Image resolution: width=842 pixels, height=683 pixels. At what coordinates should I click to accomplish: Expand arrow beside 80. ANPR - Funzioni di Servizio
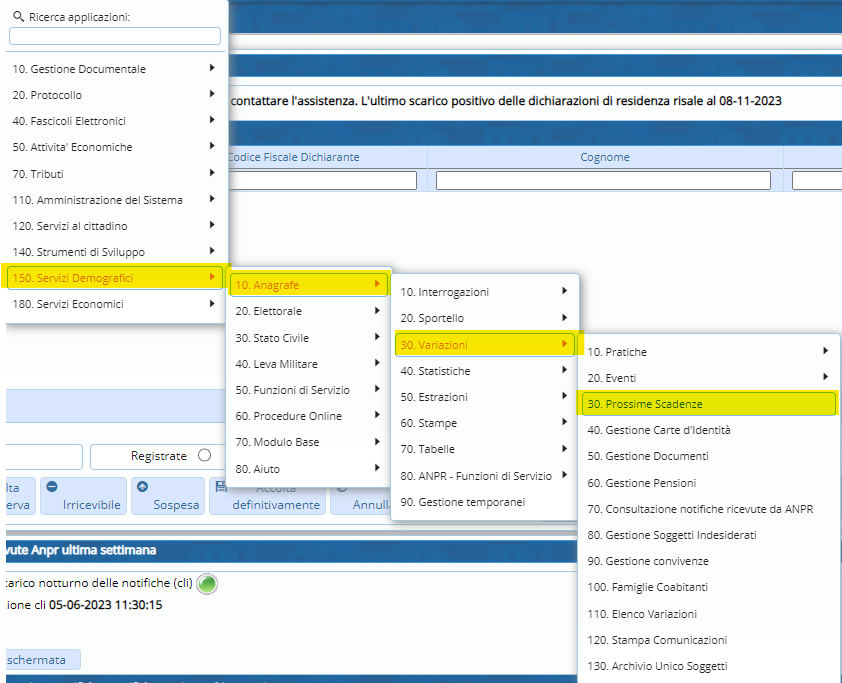coord(564,475)
